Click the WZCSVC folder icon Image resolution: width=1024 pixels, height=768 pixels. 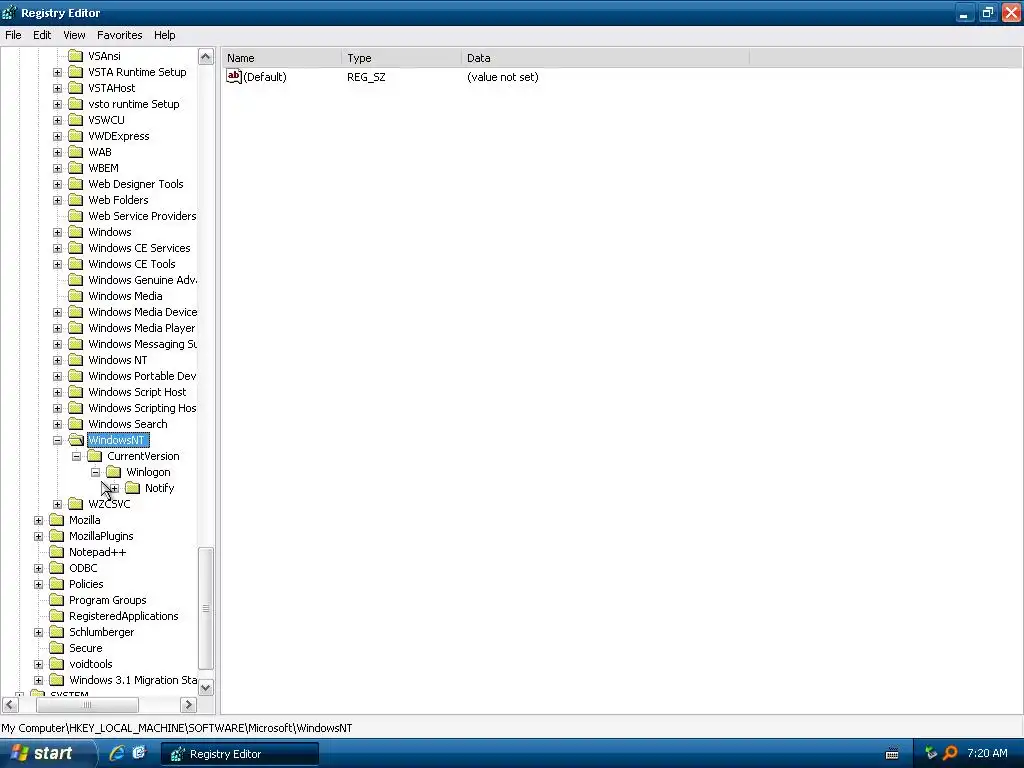click(x=76, y=504)
